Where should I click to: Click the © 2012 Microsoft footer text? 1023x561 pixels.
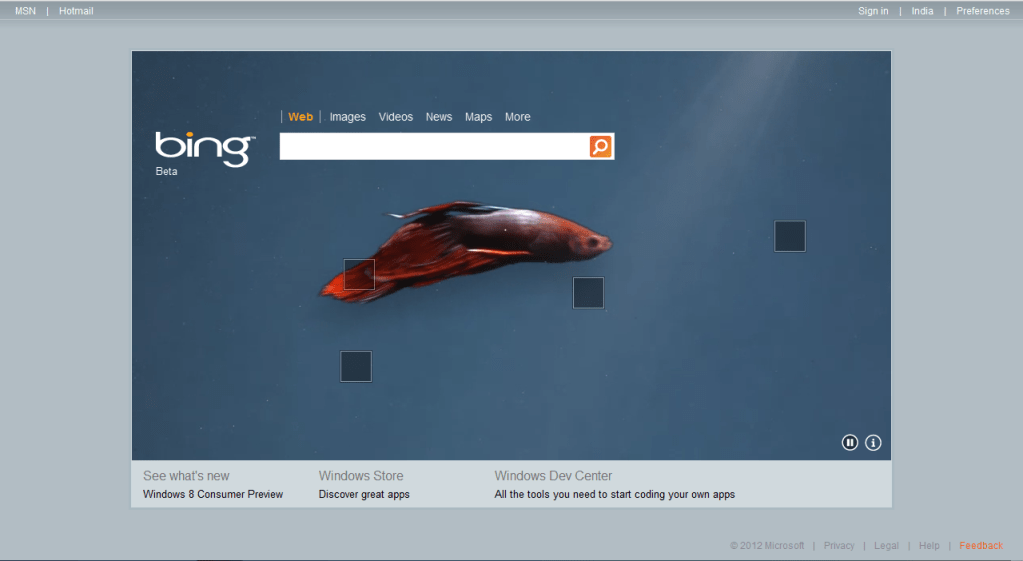point(767,546)
